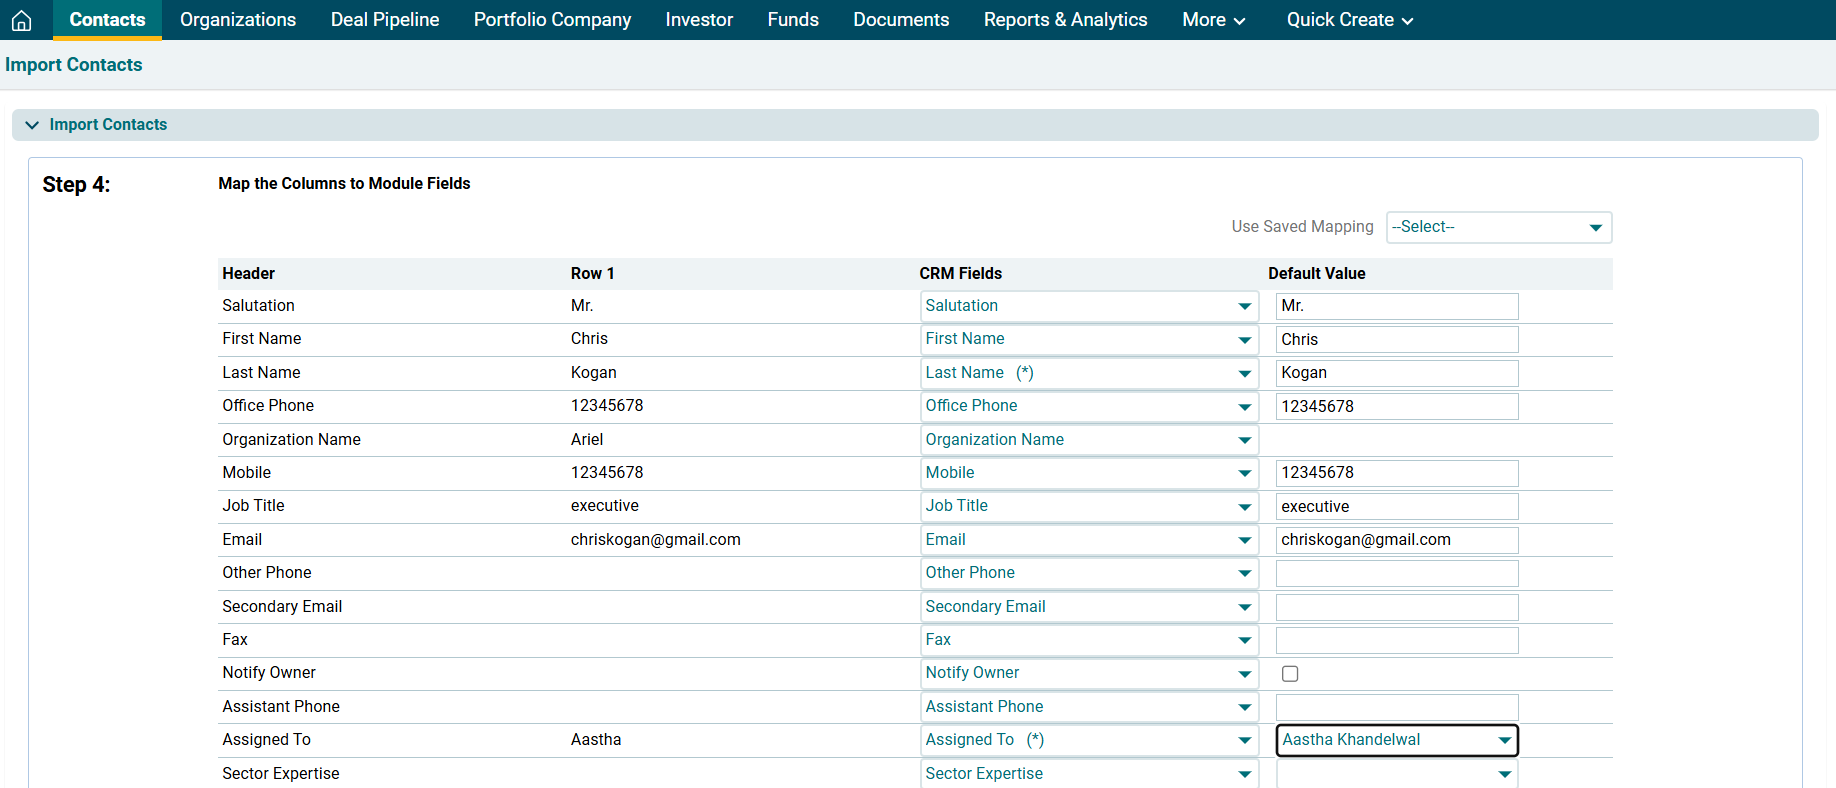
Task: Open the Salutation CRM field dropdown
Action: coord(1088,306)
